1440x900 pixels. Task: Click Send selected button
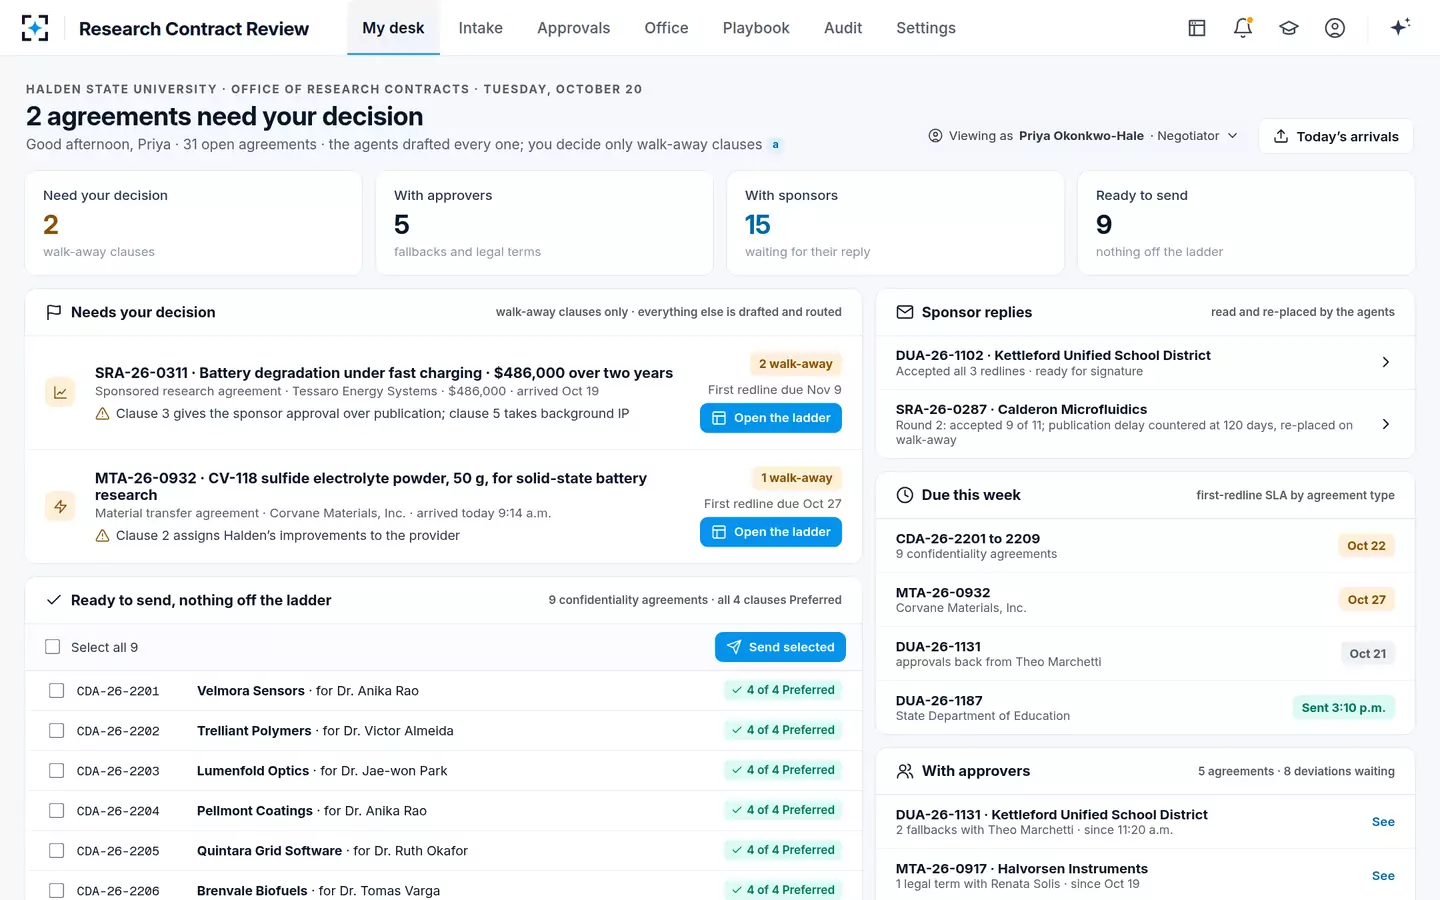tap(780, 647)
